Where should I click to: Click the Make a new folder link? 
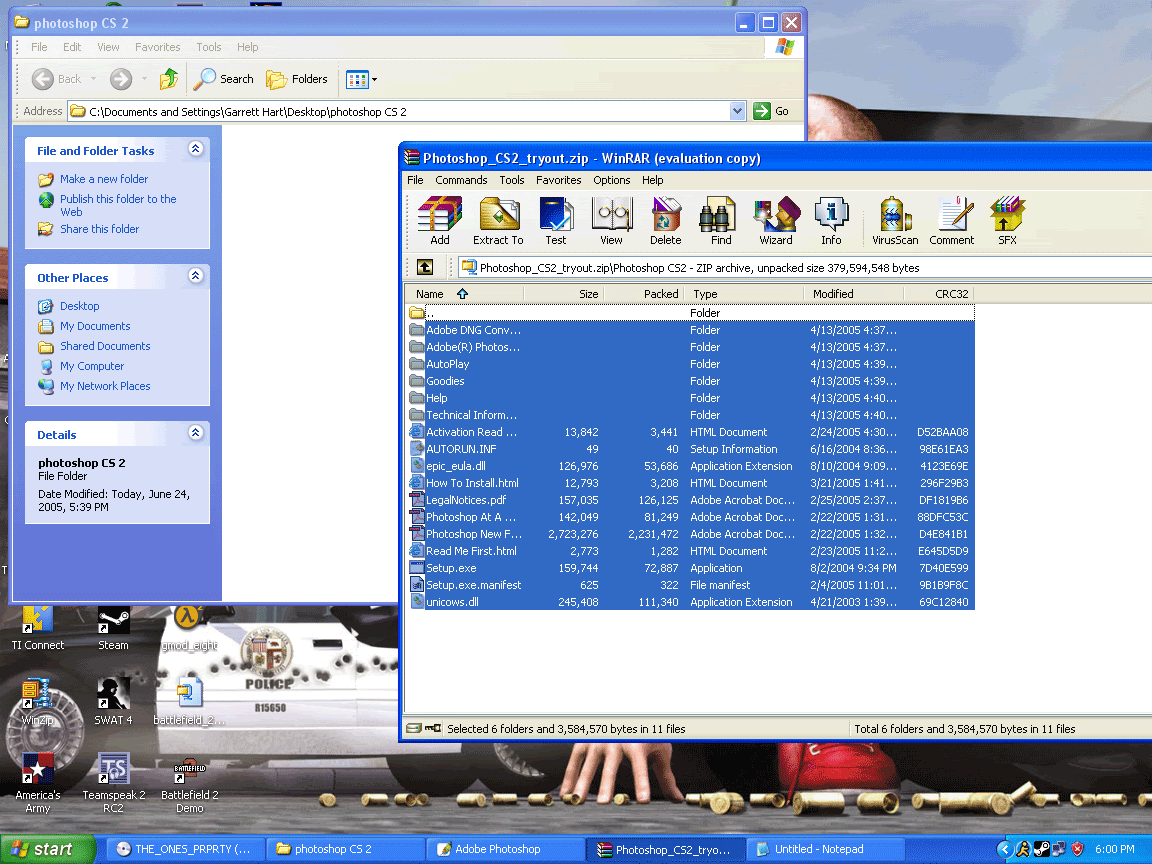point(104,179)
